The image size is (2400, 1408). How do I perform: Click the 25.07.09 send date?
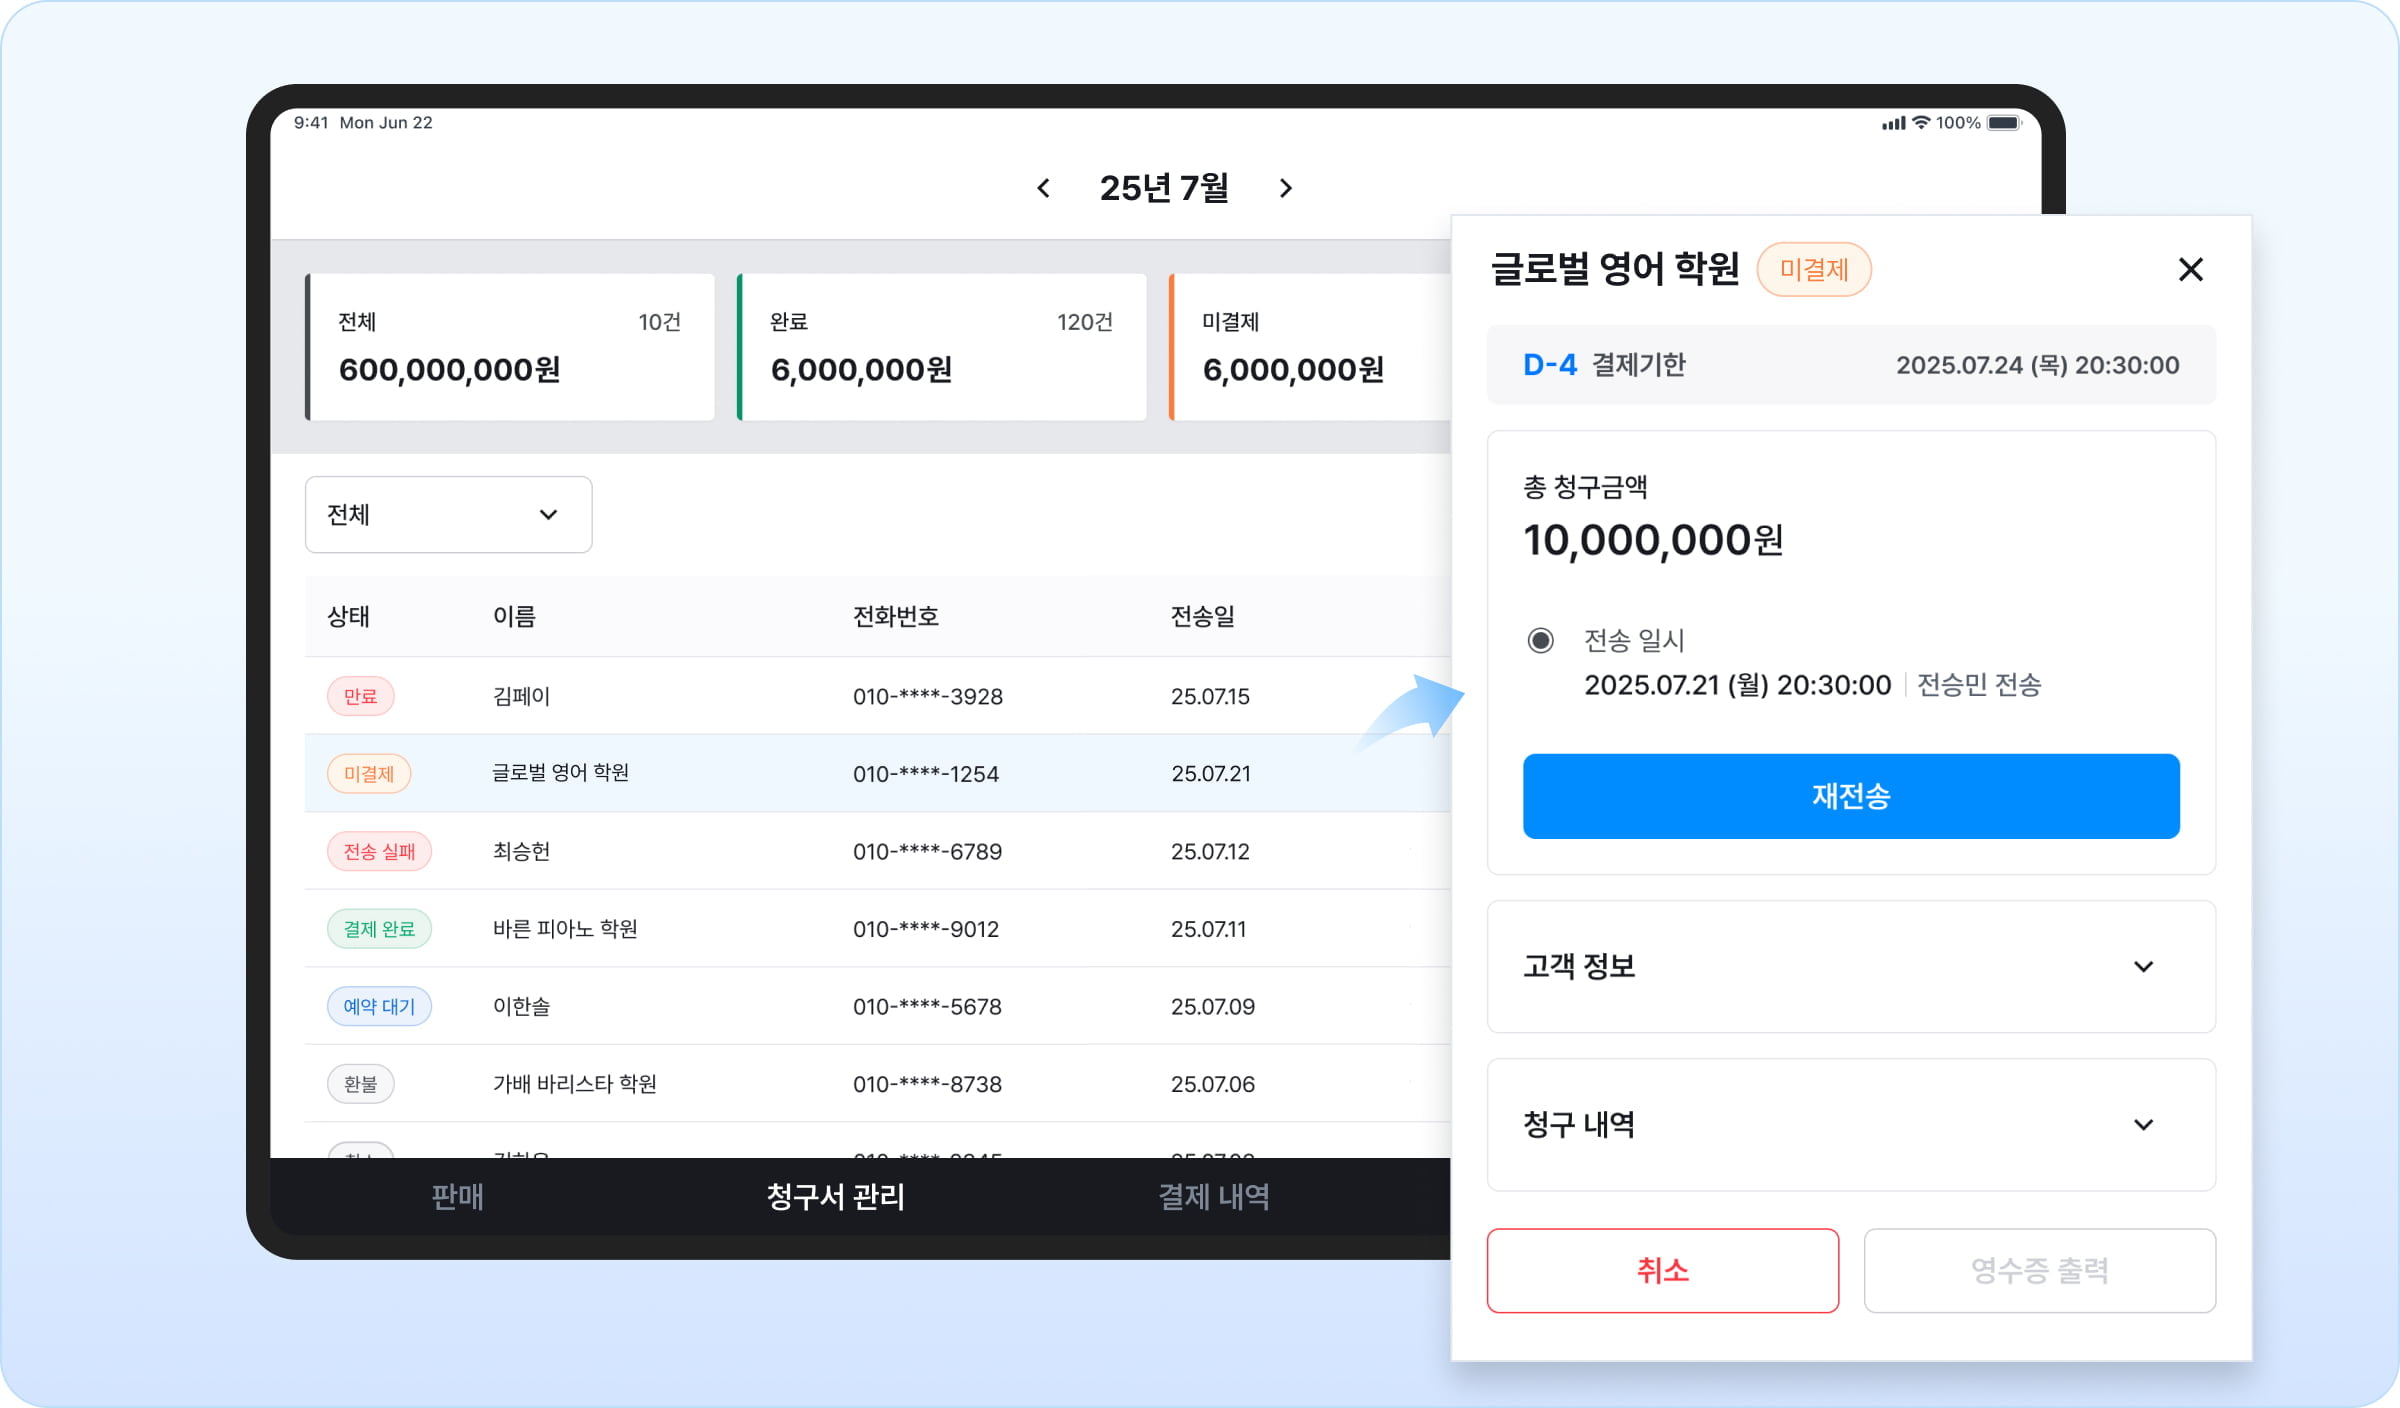(x=1212, y=1006)
